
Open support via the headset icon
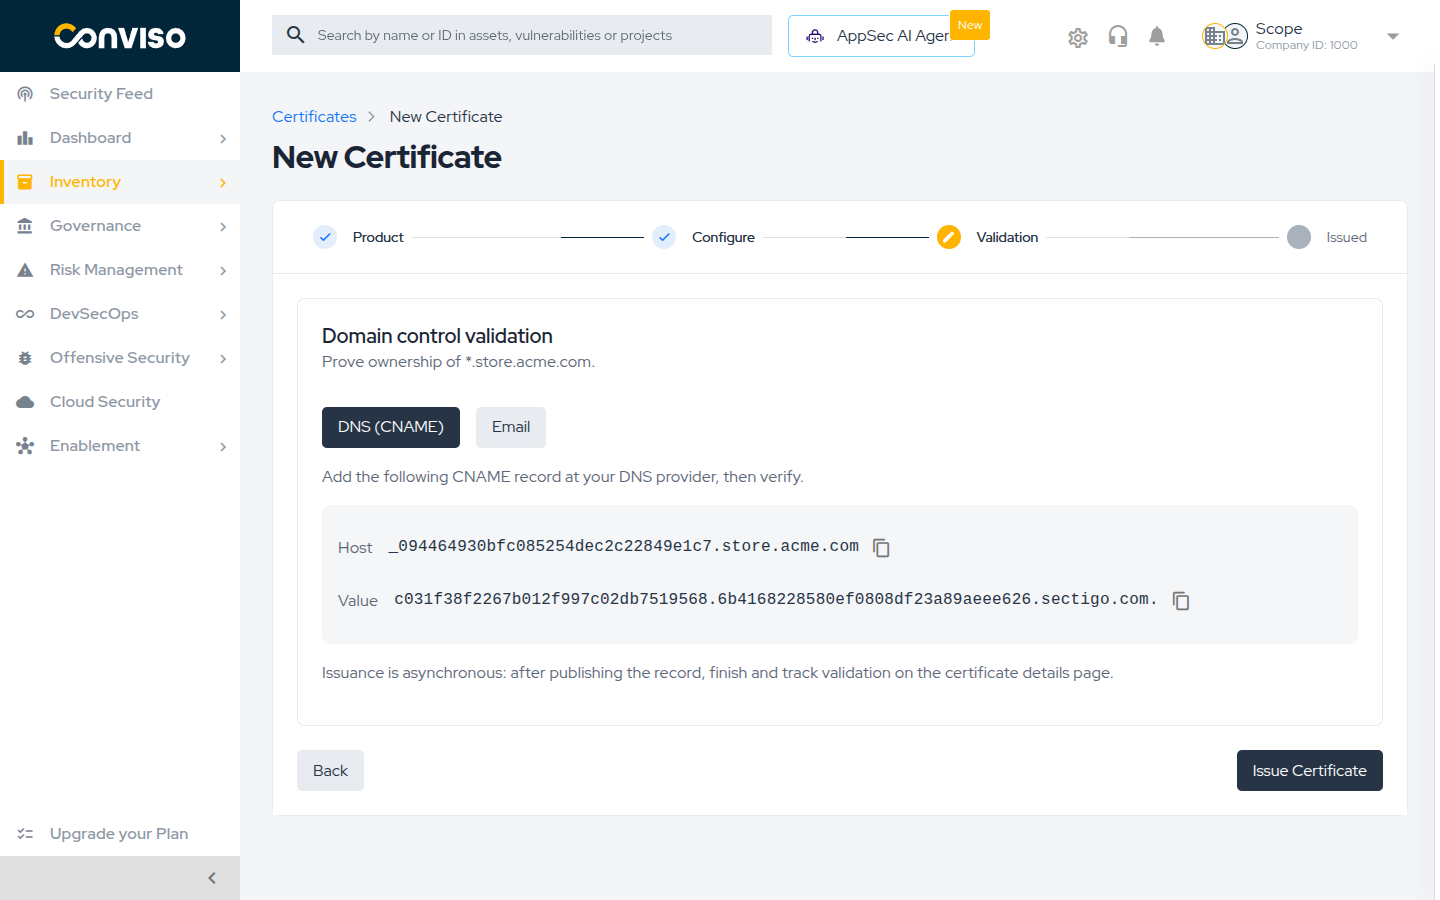(1118, 37)
